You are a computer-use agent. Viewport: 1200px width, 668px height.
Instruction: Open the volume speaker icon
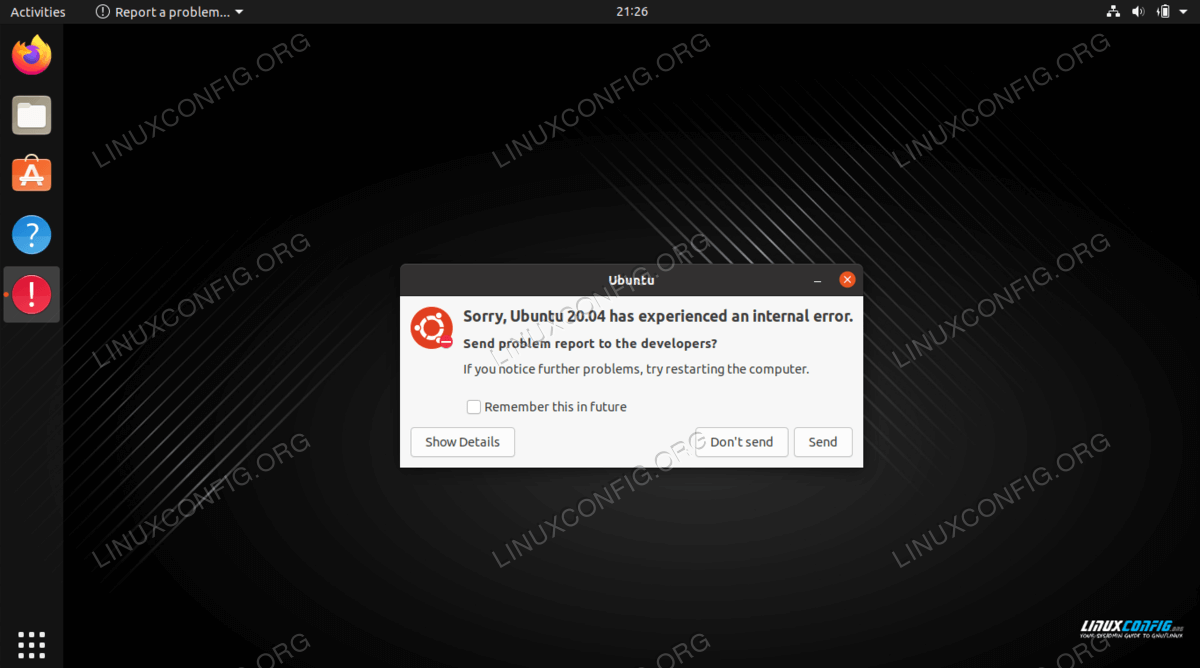1138,12
